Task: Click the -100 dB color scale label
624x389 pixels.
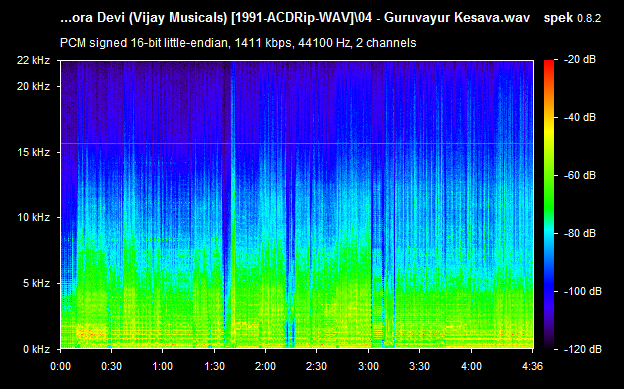Action: [583, 291]
